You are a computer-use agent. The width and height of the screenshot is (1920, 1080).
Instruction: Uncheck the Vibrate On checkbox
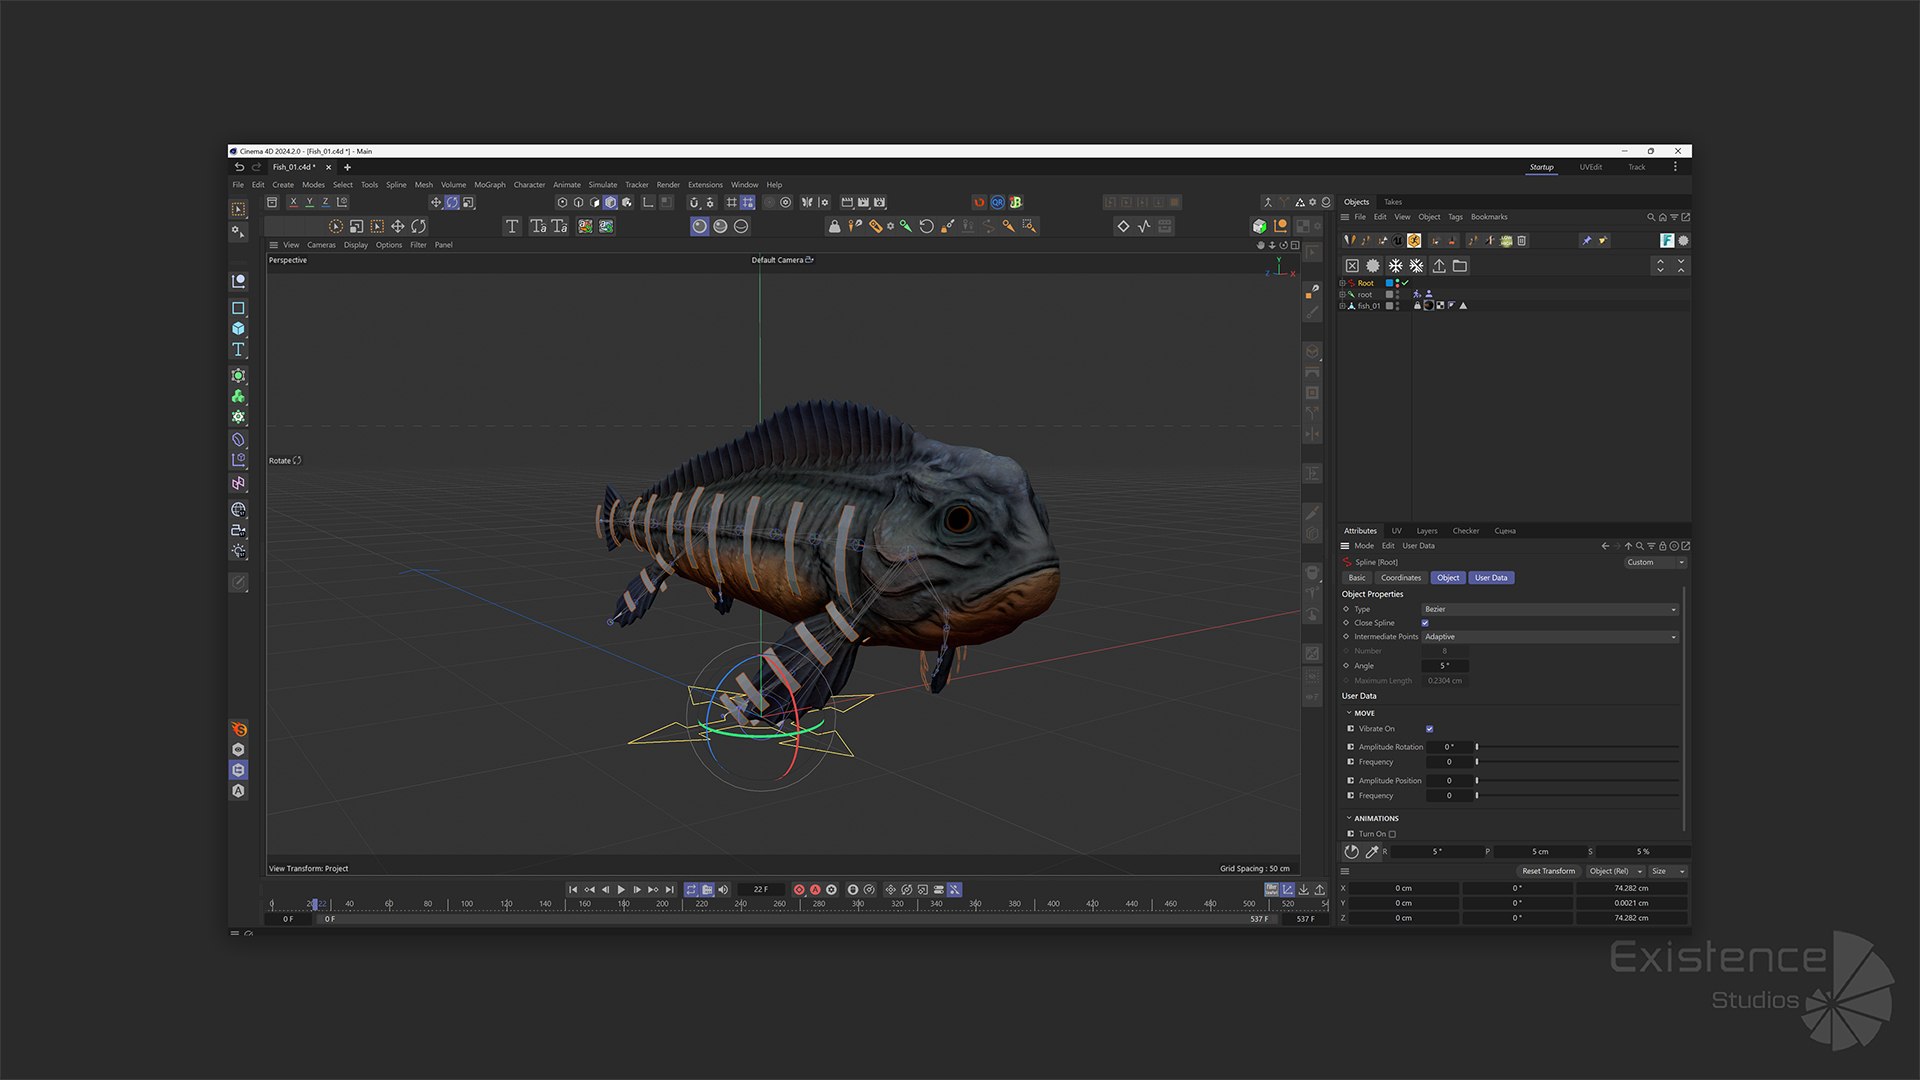(x=1429, y=729)
